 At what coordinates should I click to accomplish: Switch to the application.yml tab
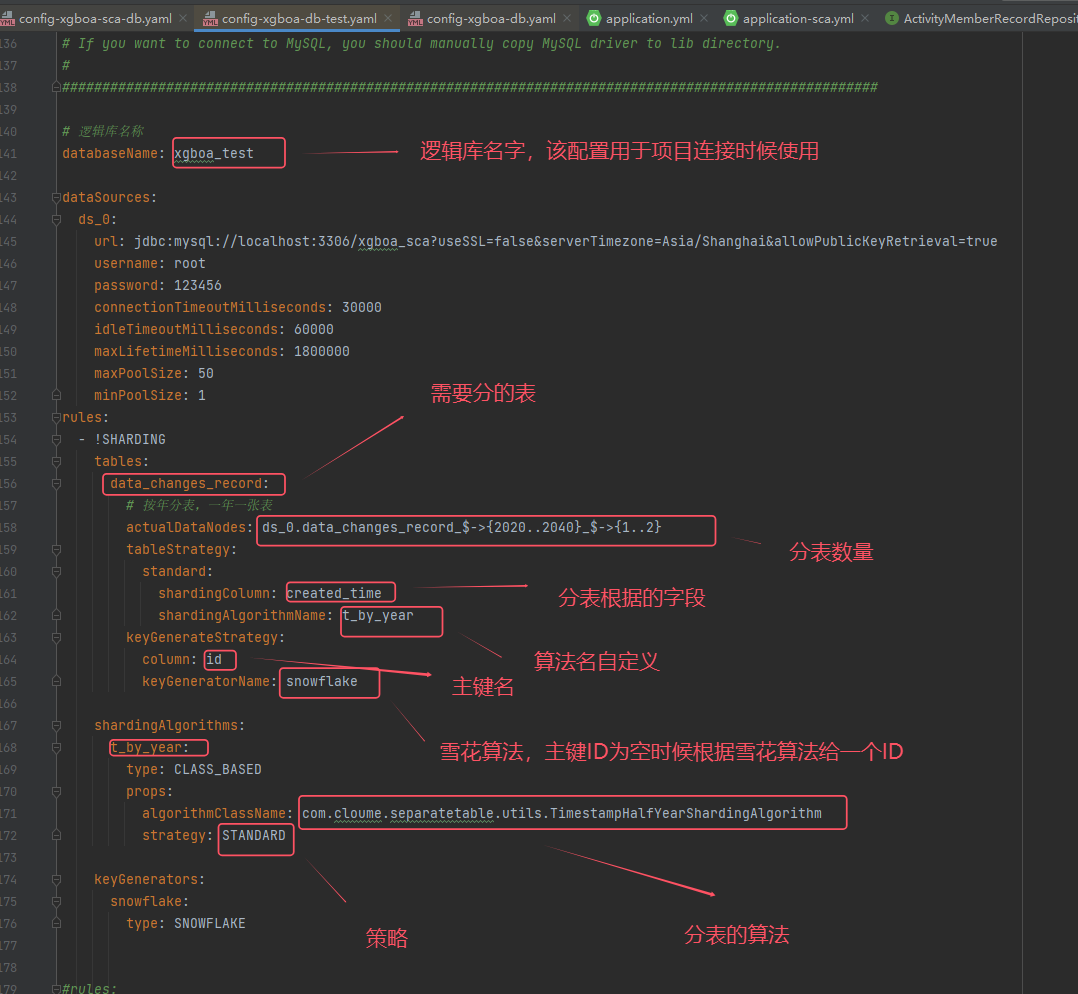[x=649, y=19]
